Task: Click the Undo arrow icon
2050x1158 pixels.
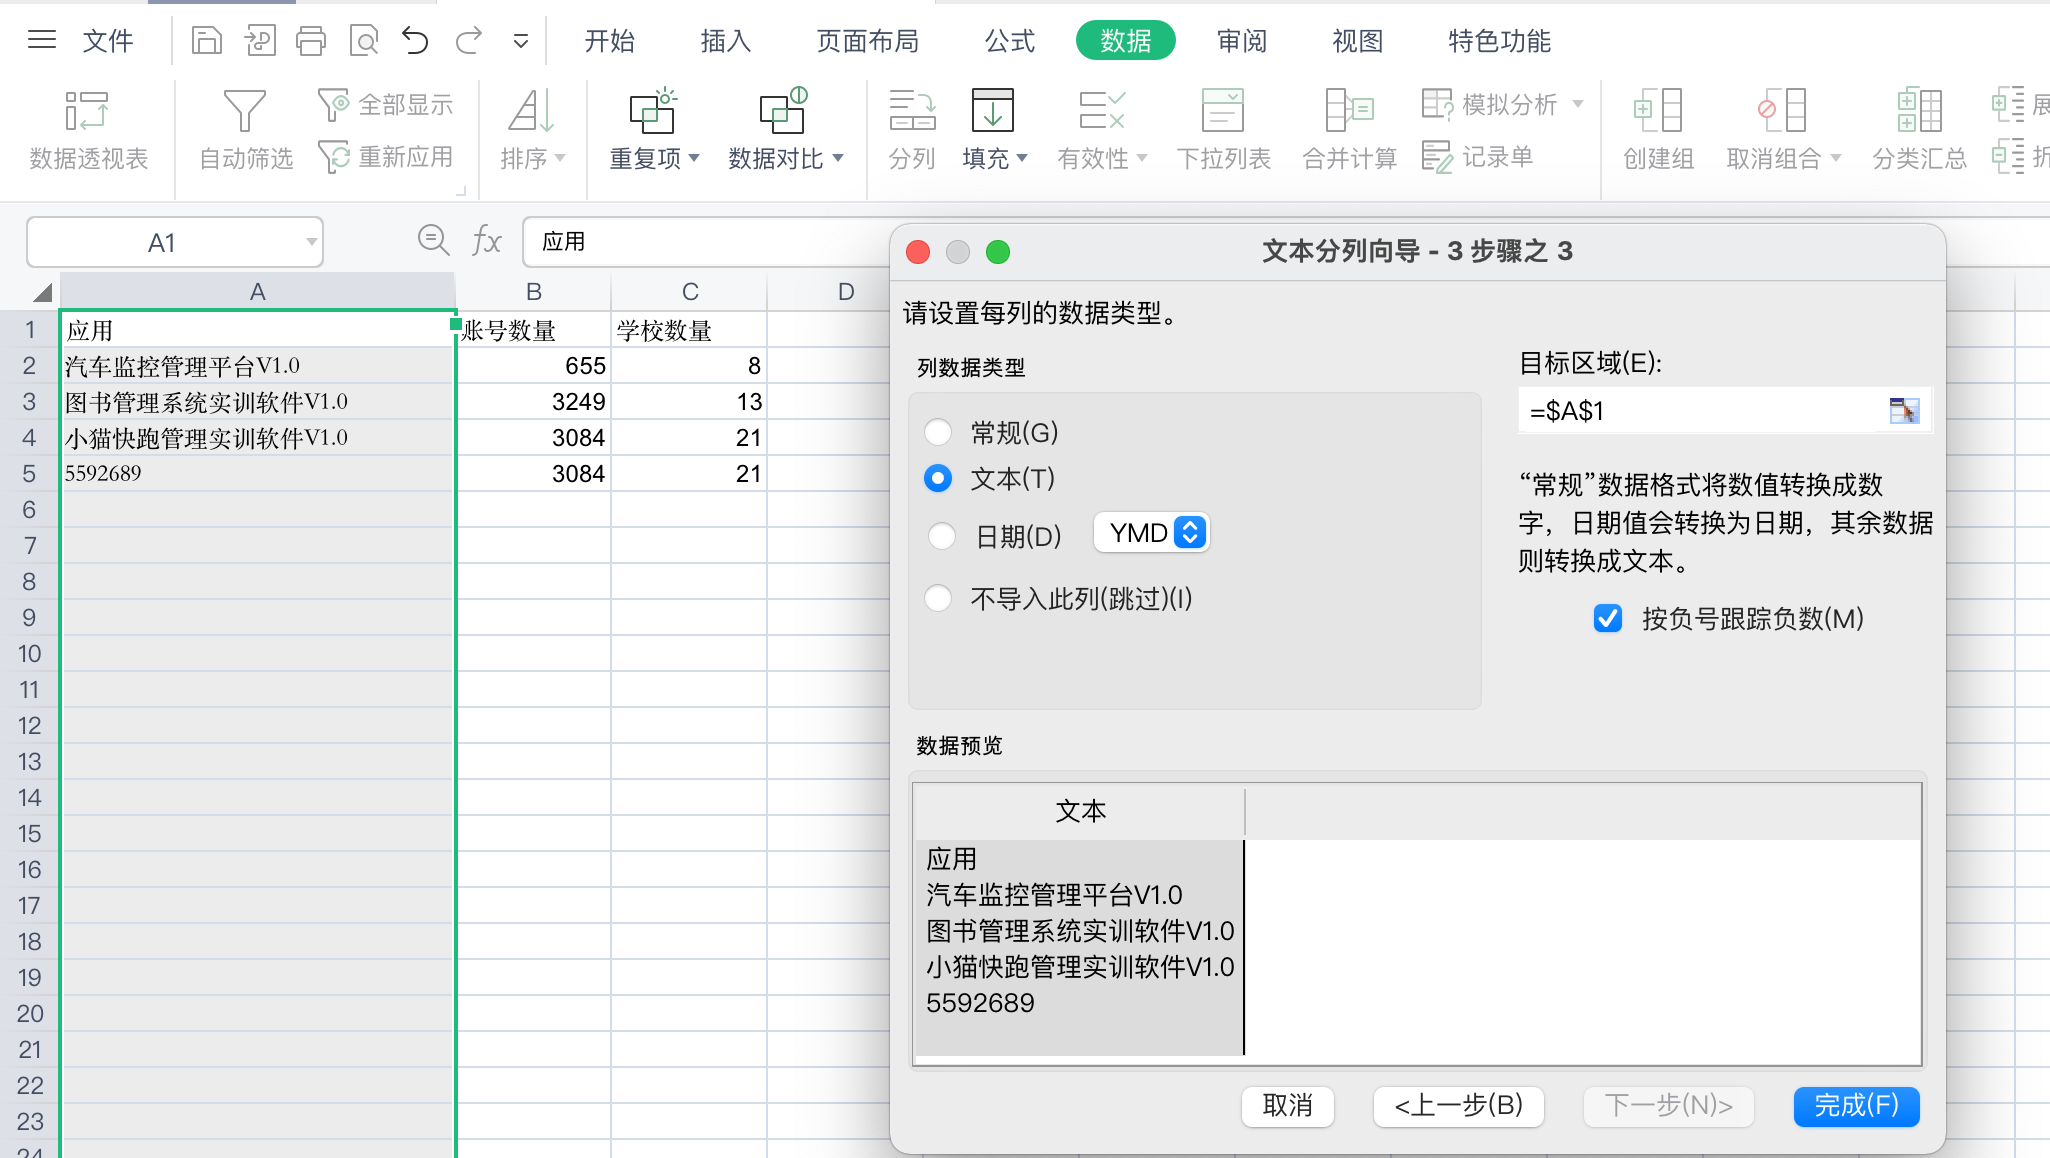Action: (415, 41)
